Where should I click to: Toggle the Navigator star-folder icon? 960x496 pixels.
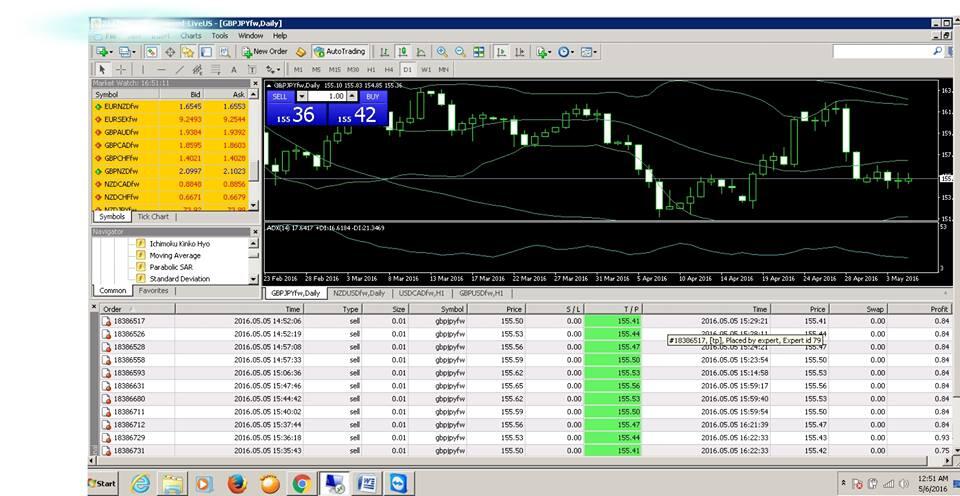[x=188, y=52]
